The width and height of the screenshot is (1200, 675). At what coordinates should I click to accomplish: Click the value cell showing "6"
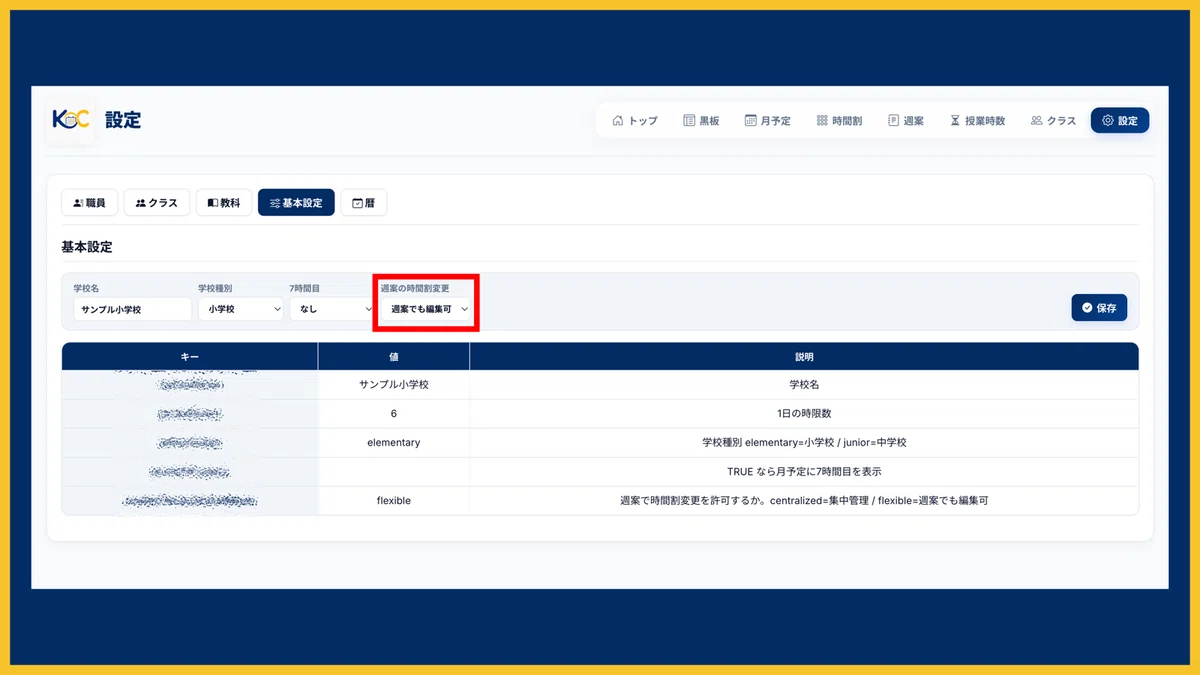point(394,413)
